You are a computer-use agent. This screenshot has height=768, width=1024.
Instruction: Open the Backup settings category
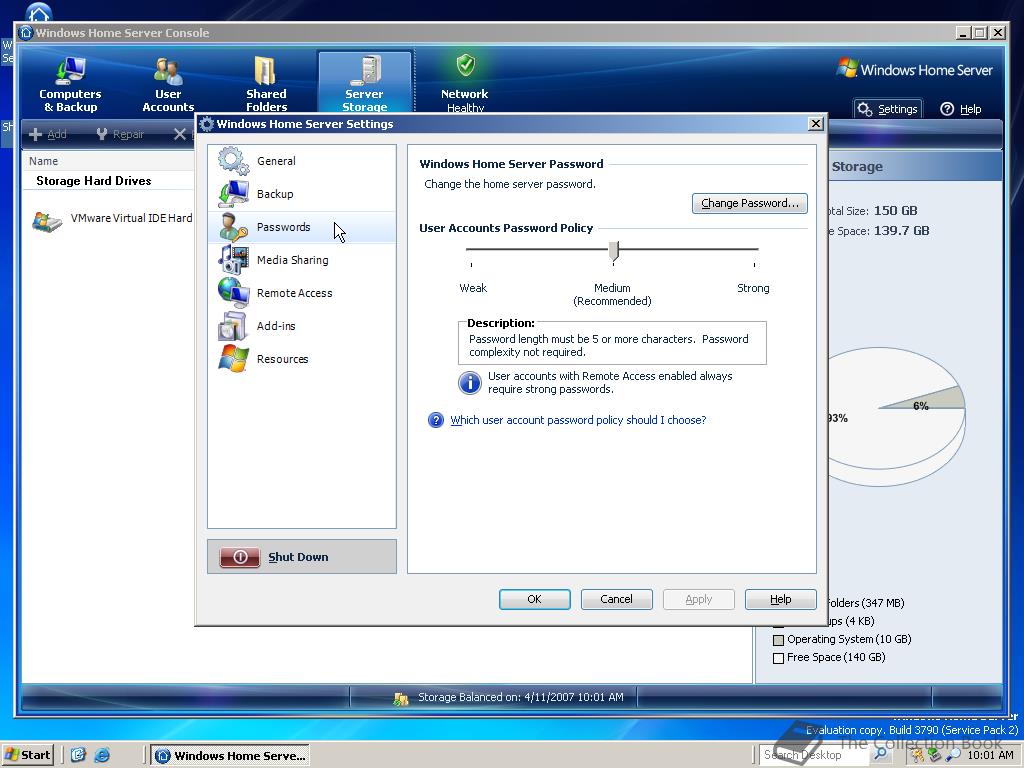click(302, 194)
